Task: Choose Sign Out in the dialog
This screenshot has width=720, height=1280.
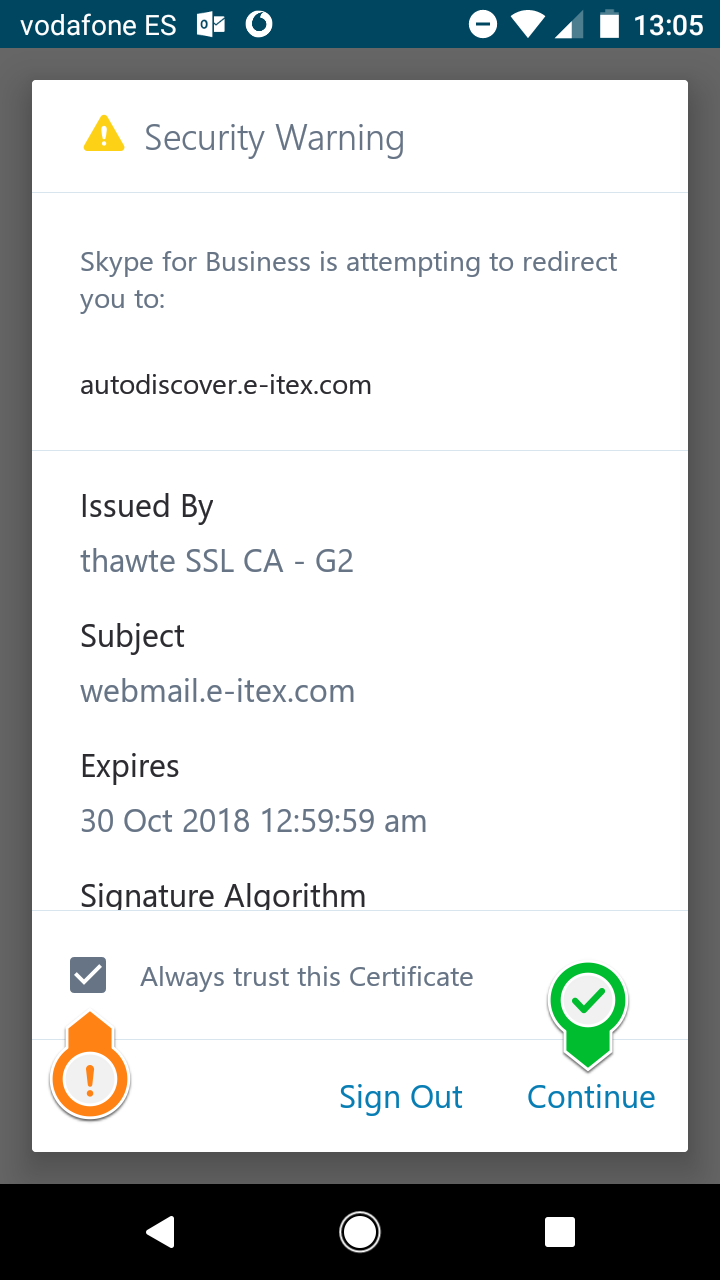Action: coord(401,1097)
